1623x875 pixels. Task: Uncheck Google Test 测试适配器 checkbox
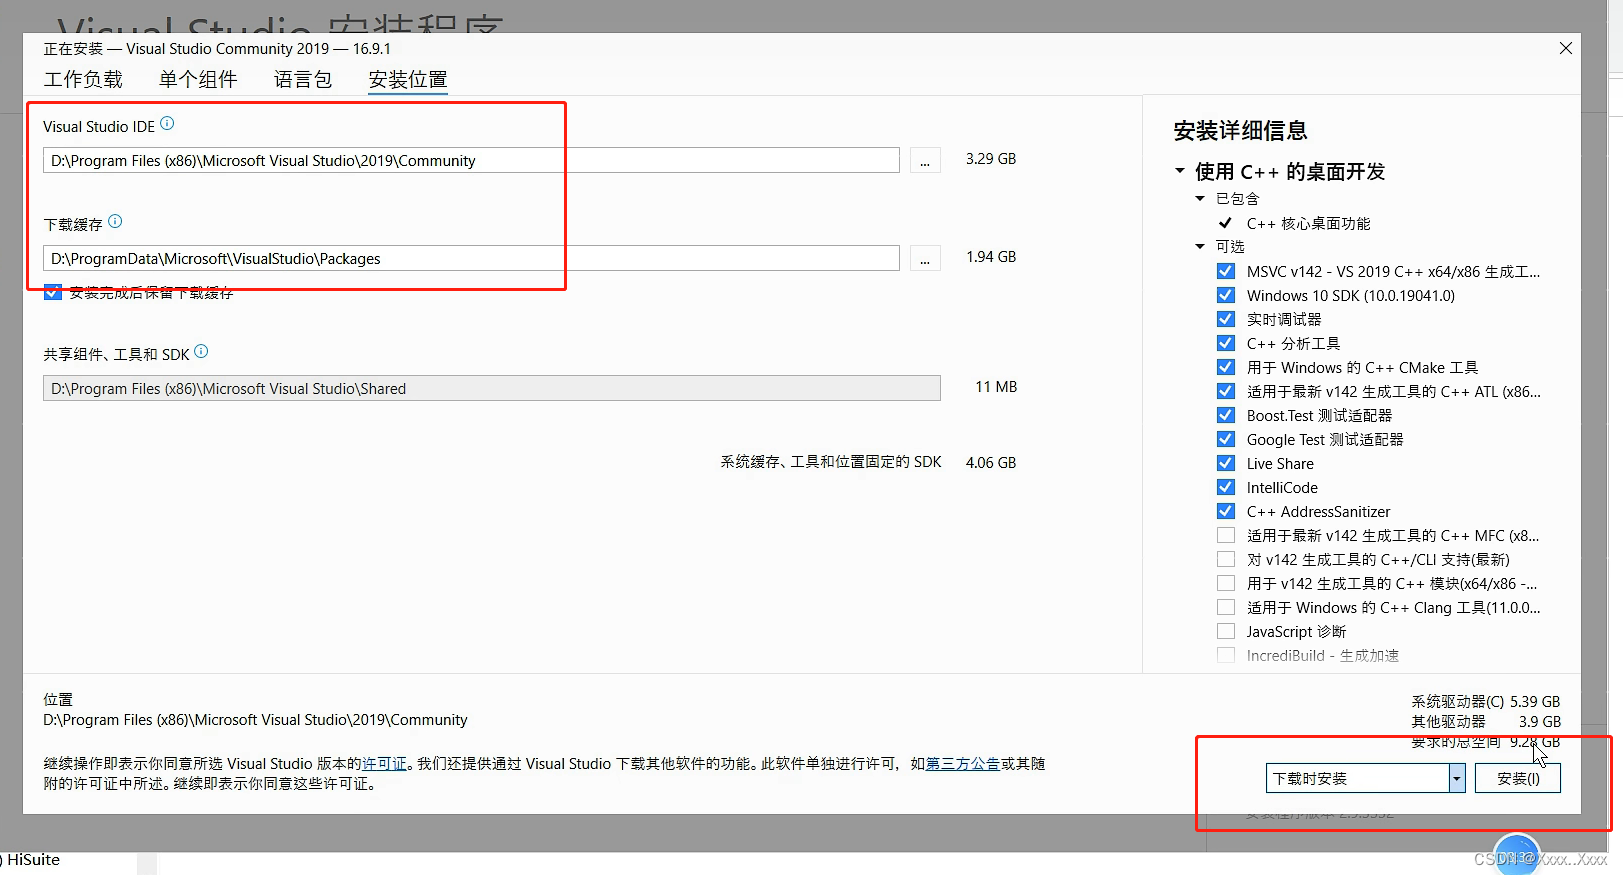[1226, 439]
